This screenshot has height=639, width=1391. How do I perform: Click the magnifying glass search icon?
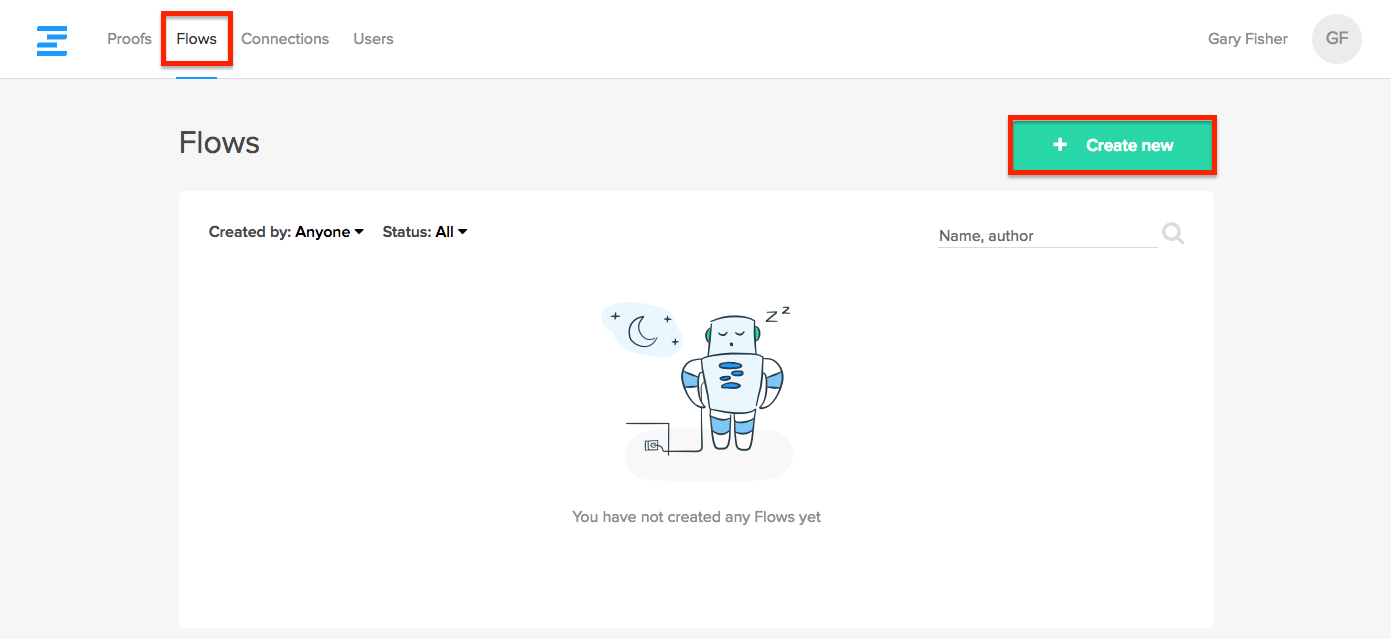coord(1173,234)
